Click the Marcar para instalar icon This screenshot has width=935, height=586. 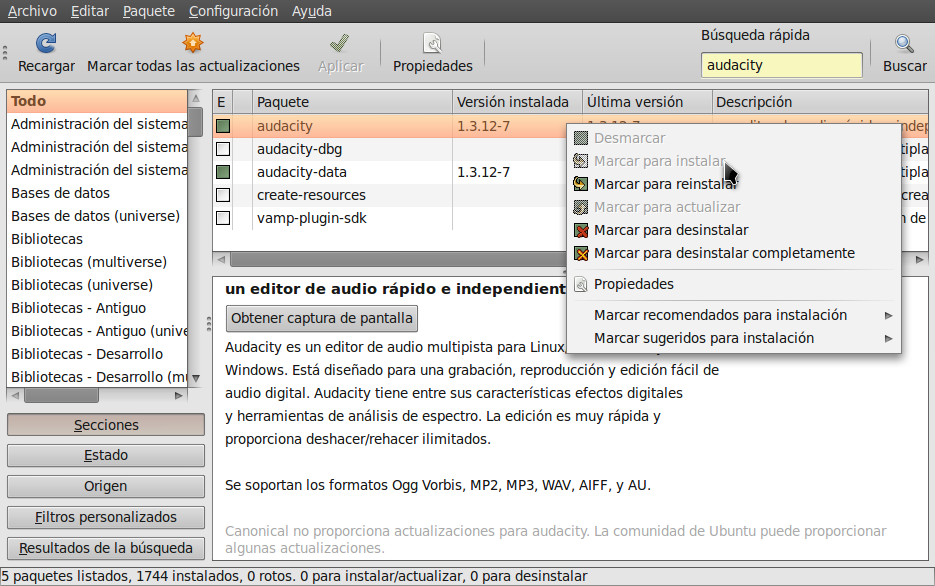tap(581, 161)
